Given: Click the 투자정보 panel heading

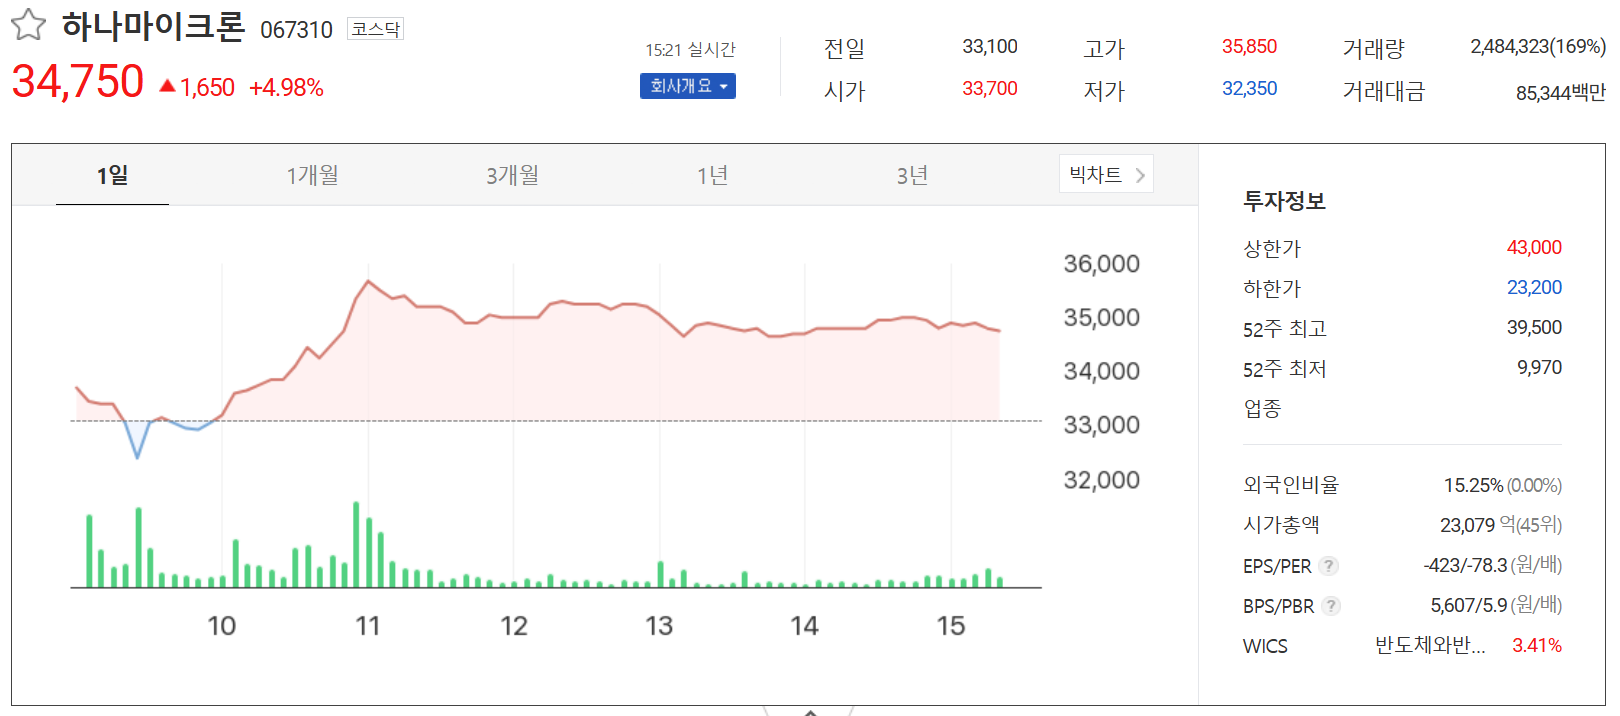Looking at the screenshot, I should [1284, 201].
